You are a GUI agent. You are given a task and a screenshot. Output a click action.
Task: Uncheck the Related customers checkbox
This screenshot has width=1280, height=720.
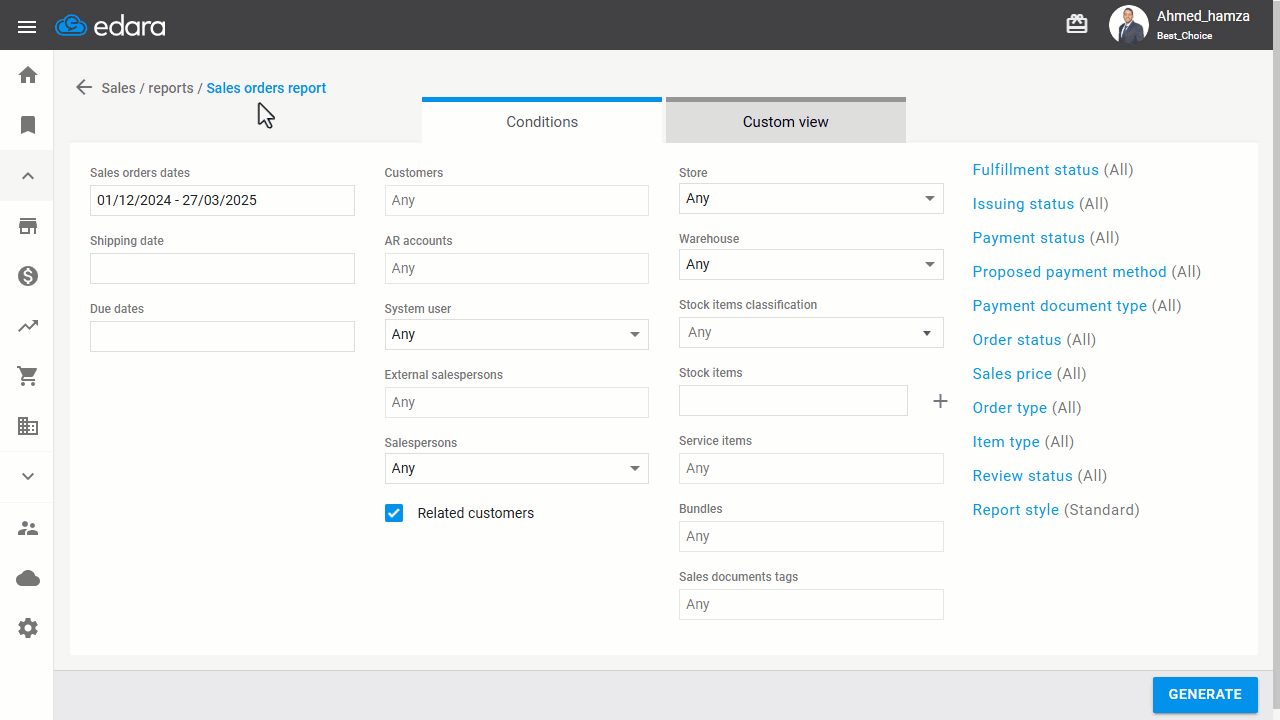(394, 513)
